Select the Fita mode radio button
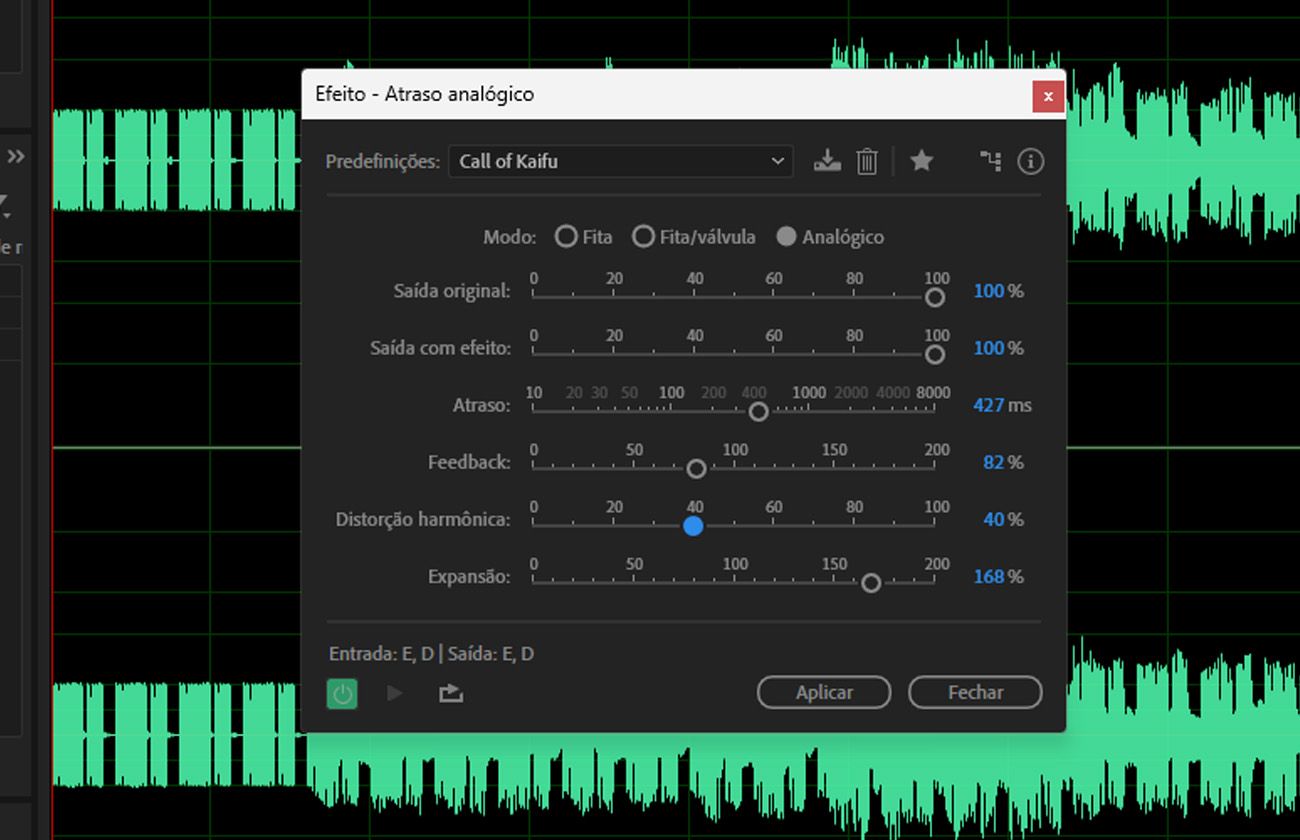 [565, 237]
